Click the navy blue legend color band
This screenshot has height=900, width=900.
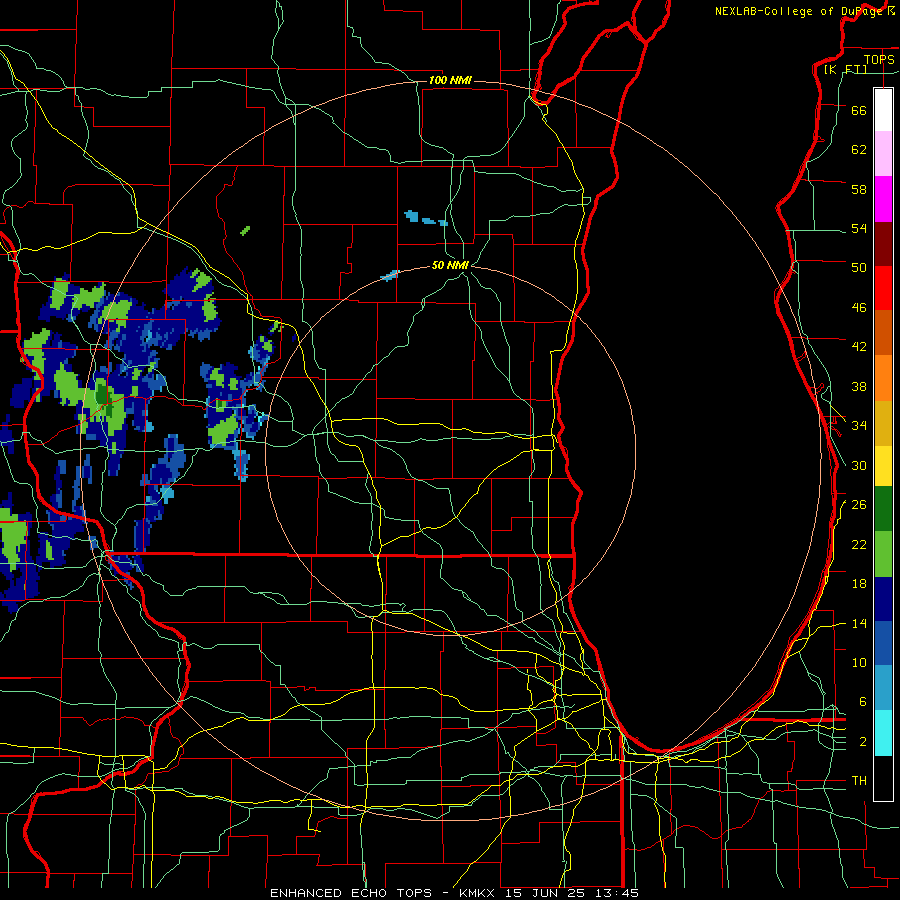[883, 599]
